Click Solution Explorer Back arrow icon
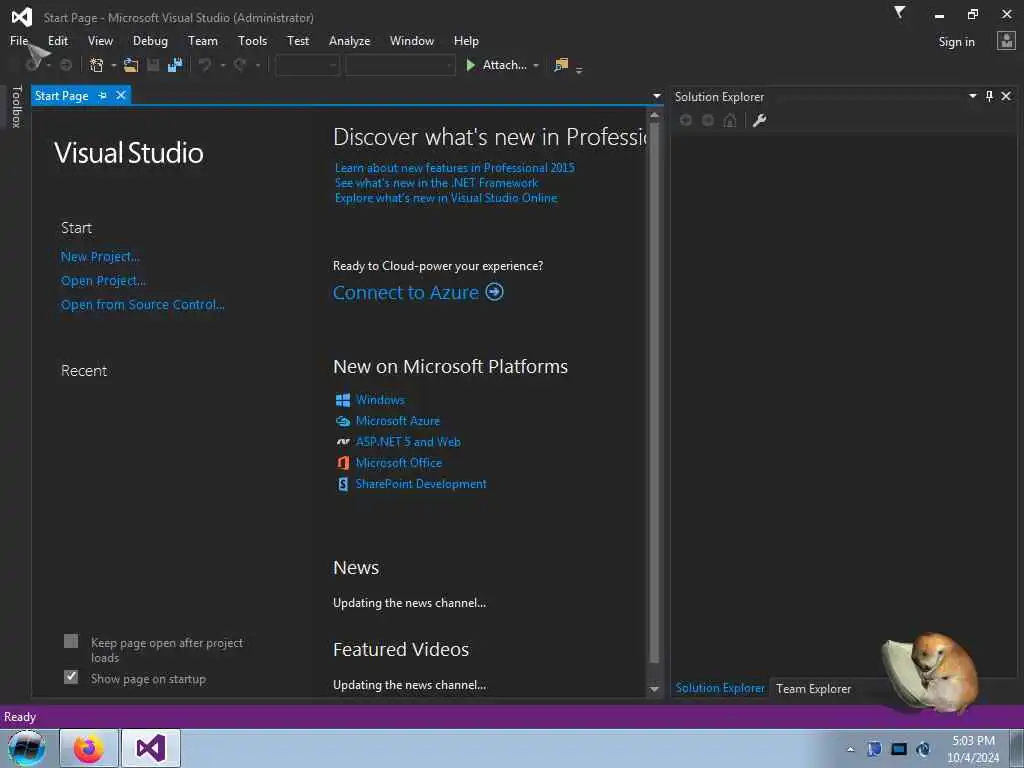 click(x=686, y=120)
